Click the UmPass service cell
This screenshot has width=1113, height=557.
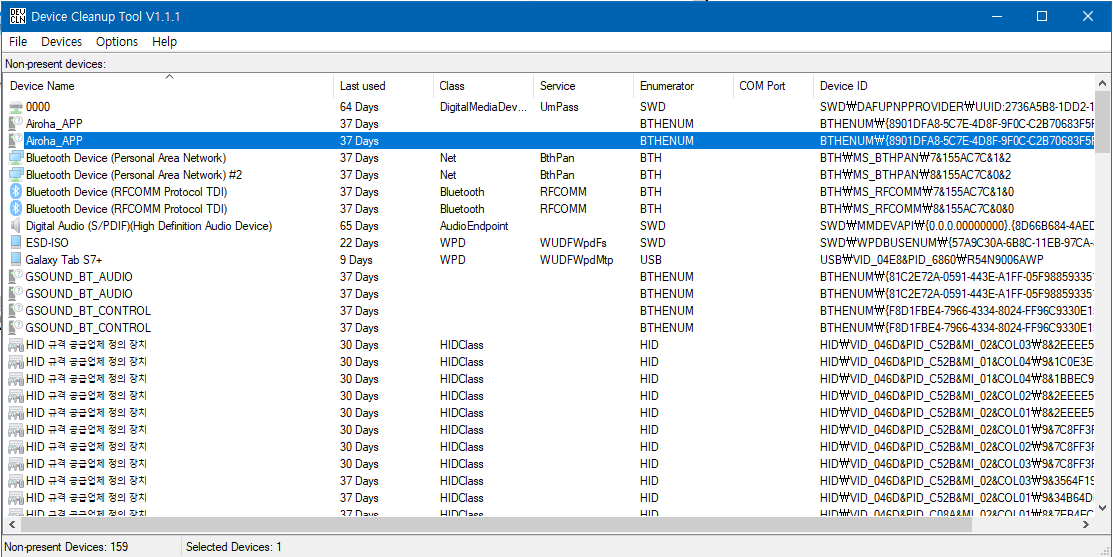[x=559, y=106]
